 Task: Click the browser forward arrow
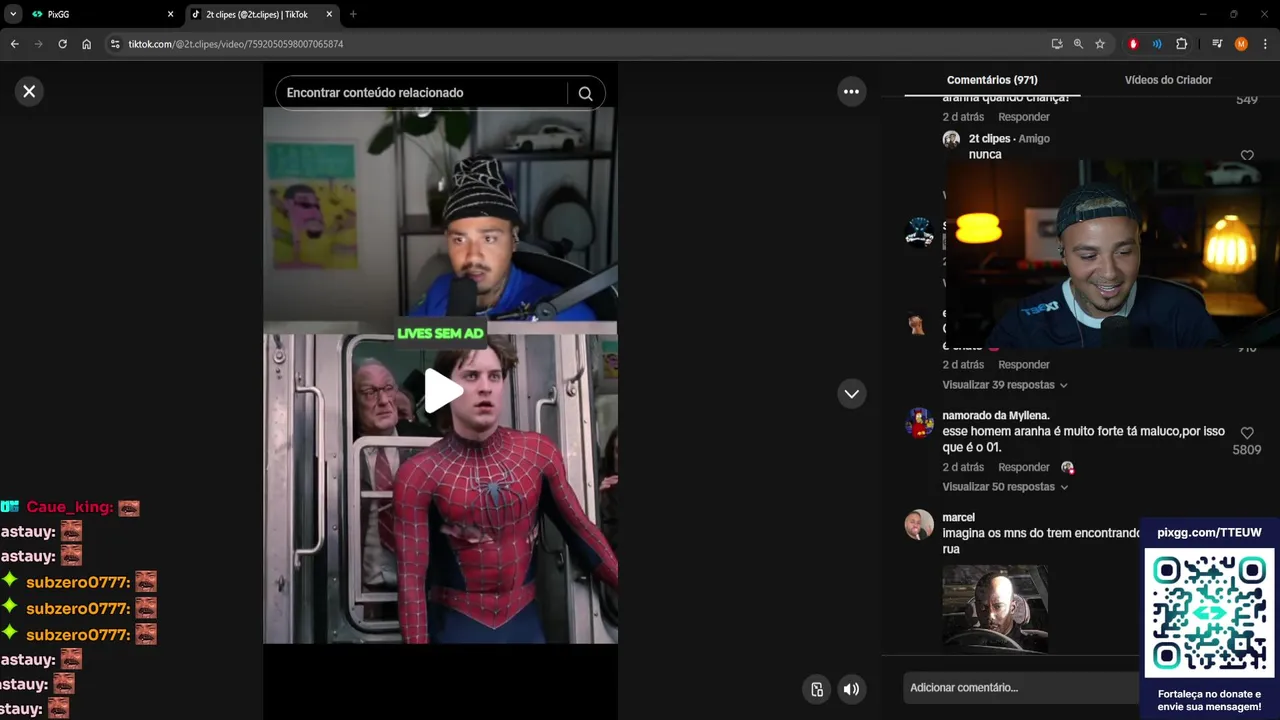[x=38, y=44]
